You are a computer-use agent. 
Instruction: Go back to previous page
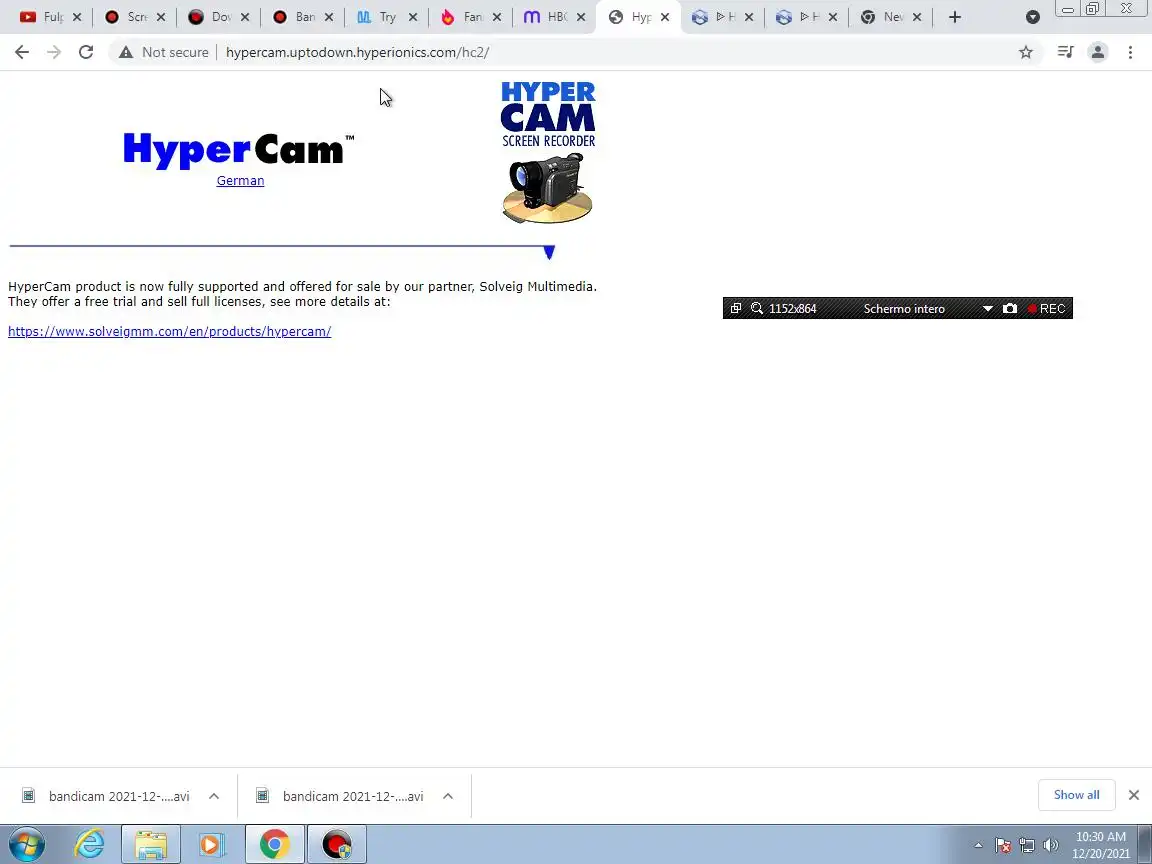pyautogui.click(x=22, y=52)
